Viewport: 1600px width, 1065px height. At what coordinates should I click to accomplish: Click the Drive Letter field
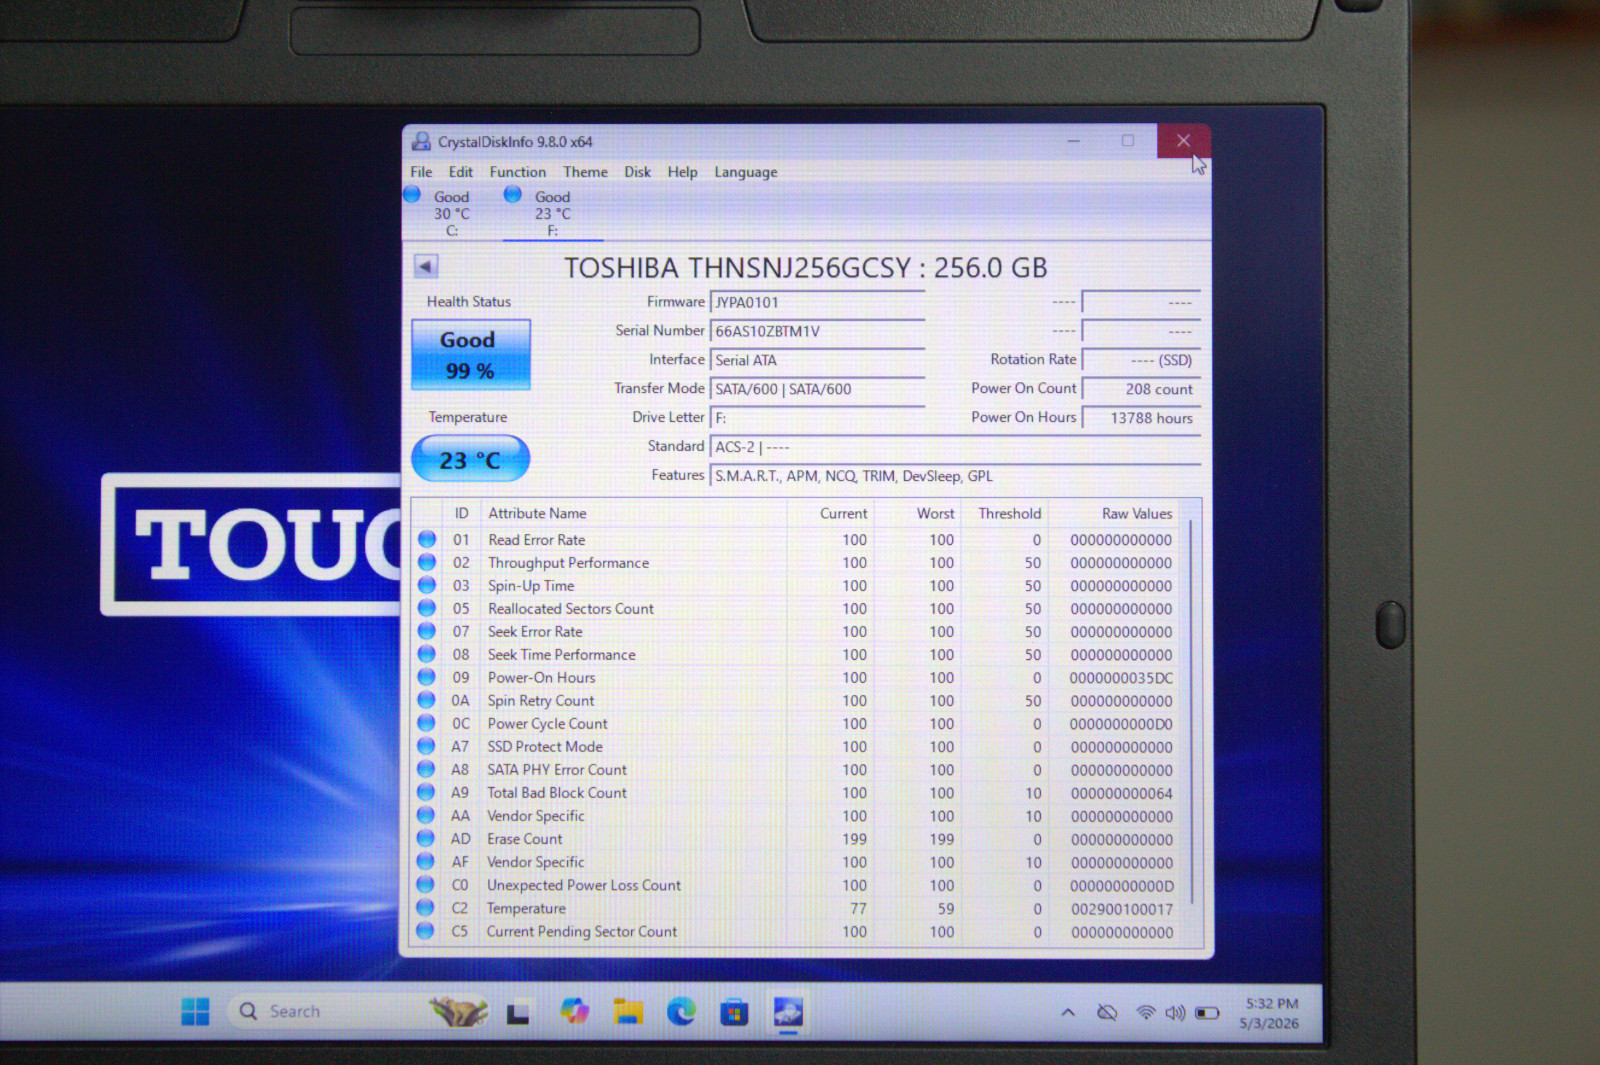(x=817, y=418)
